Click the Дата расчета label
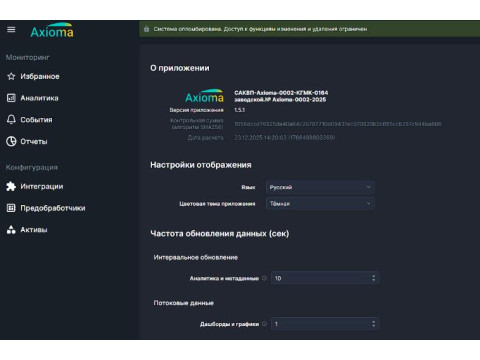Viewport: 480px width, 360px height. 205,137
